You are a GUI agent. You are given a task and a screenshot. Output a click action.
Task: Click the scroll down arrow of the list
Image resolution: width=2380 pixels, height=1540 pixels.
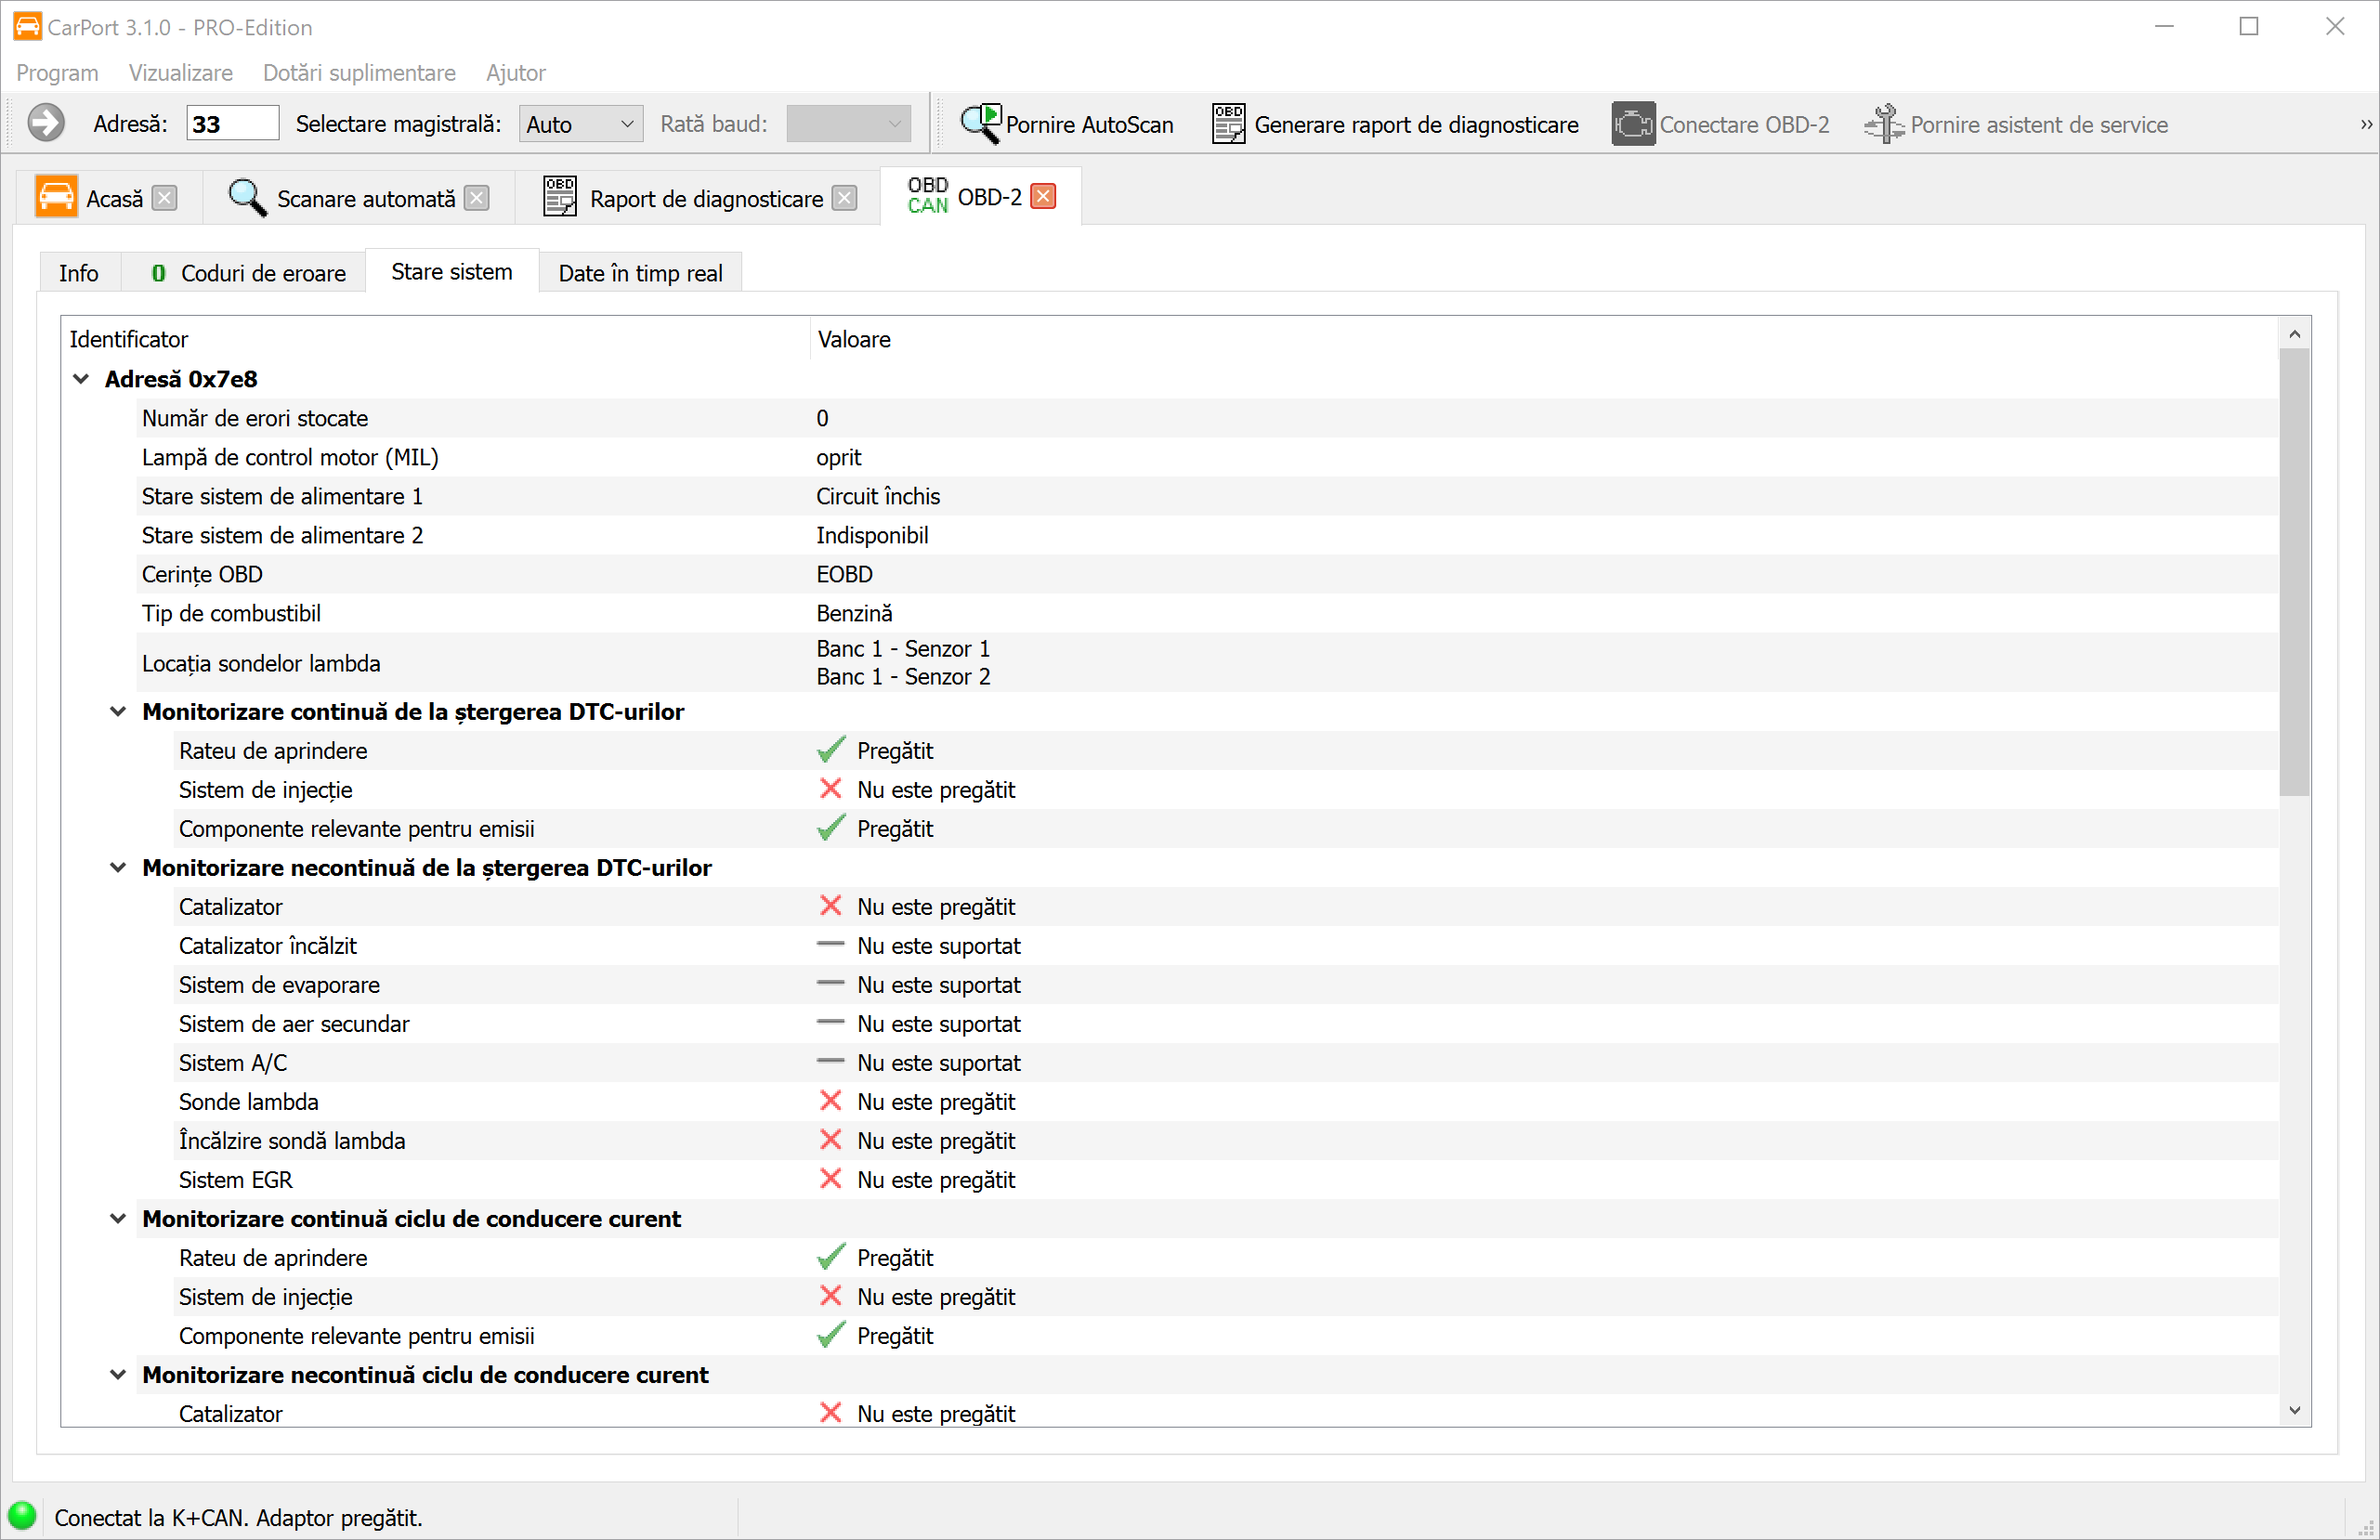pyautogui.click(x=2294, y=1410)
